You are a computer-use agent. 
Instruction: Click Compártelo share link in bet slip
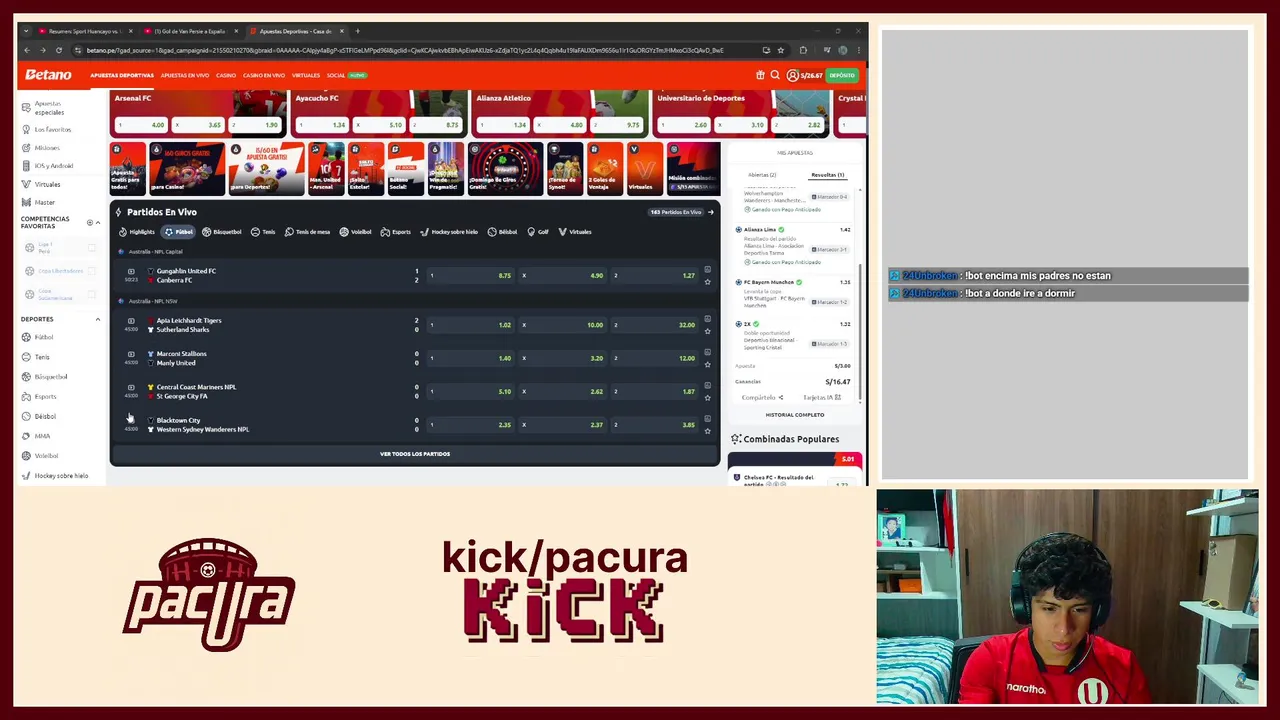pos(762,397)
